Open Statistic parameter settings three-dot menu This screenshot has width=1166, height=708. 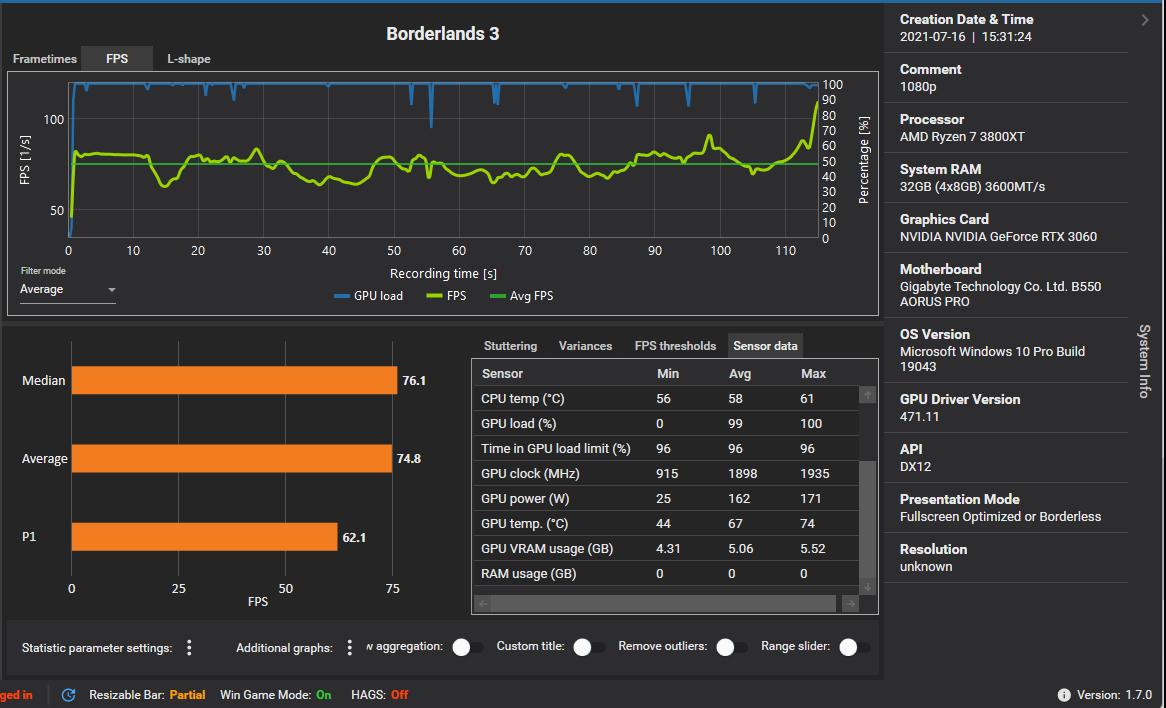coord(190,648)
